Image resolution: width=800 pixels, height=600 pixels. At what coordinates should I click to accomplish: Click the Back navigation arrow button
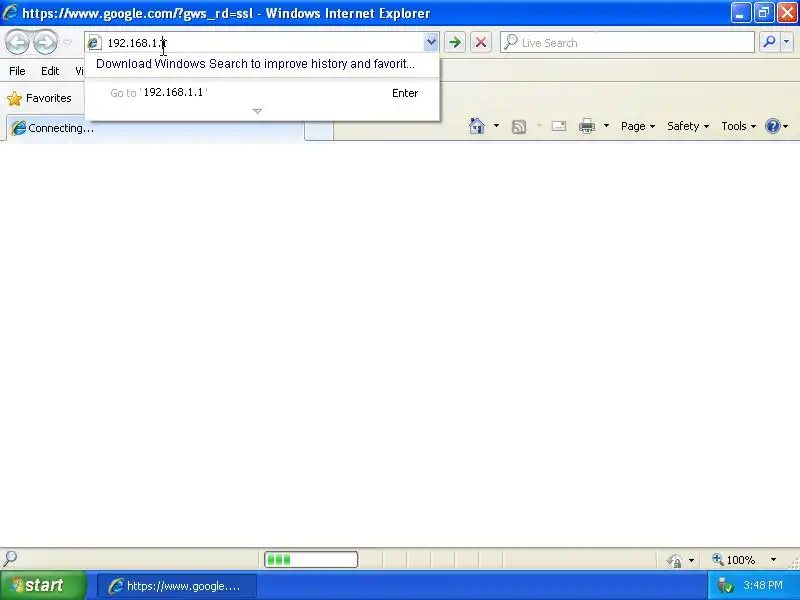pos(18,42)
